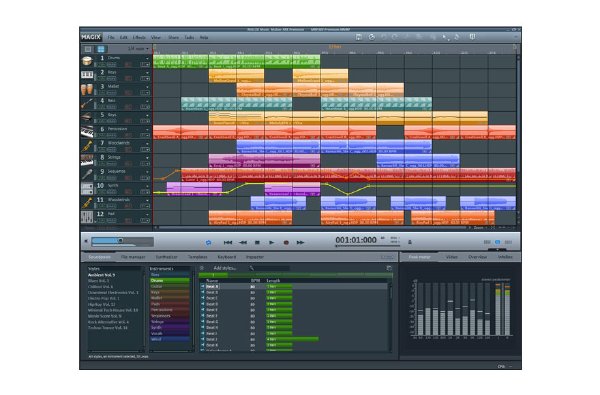This screenshot has width=600, height=395.
Task: Click the conga drums icon on track 3
Action: point(87,90)
